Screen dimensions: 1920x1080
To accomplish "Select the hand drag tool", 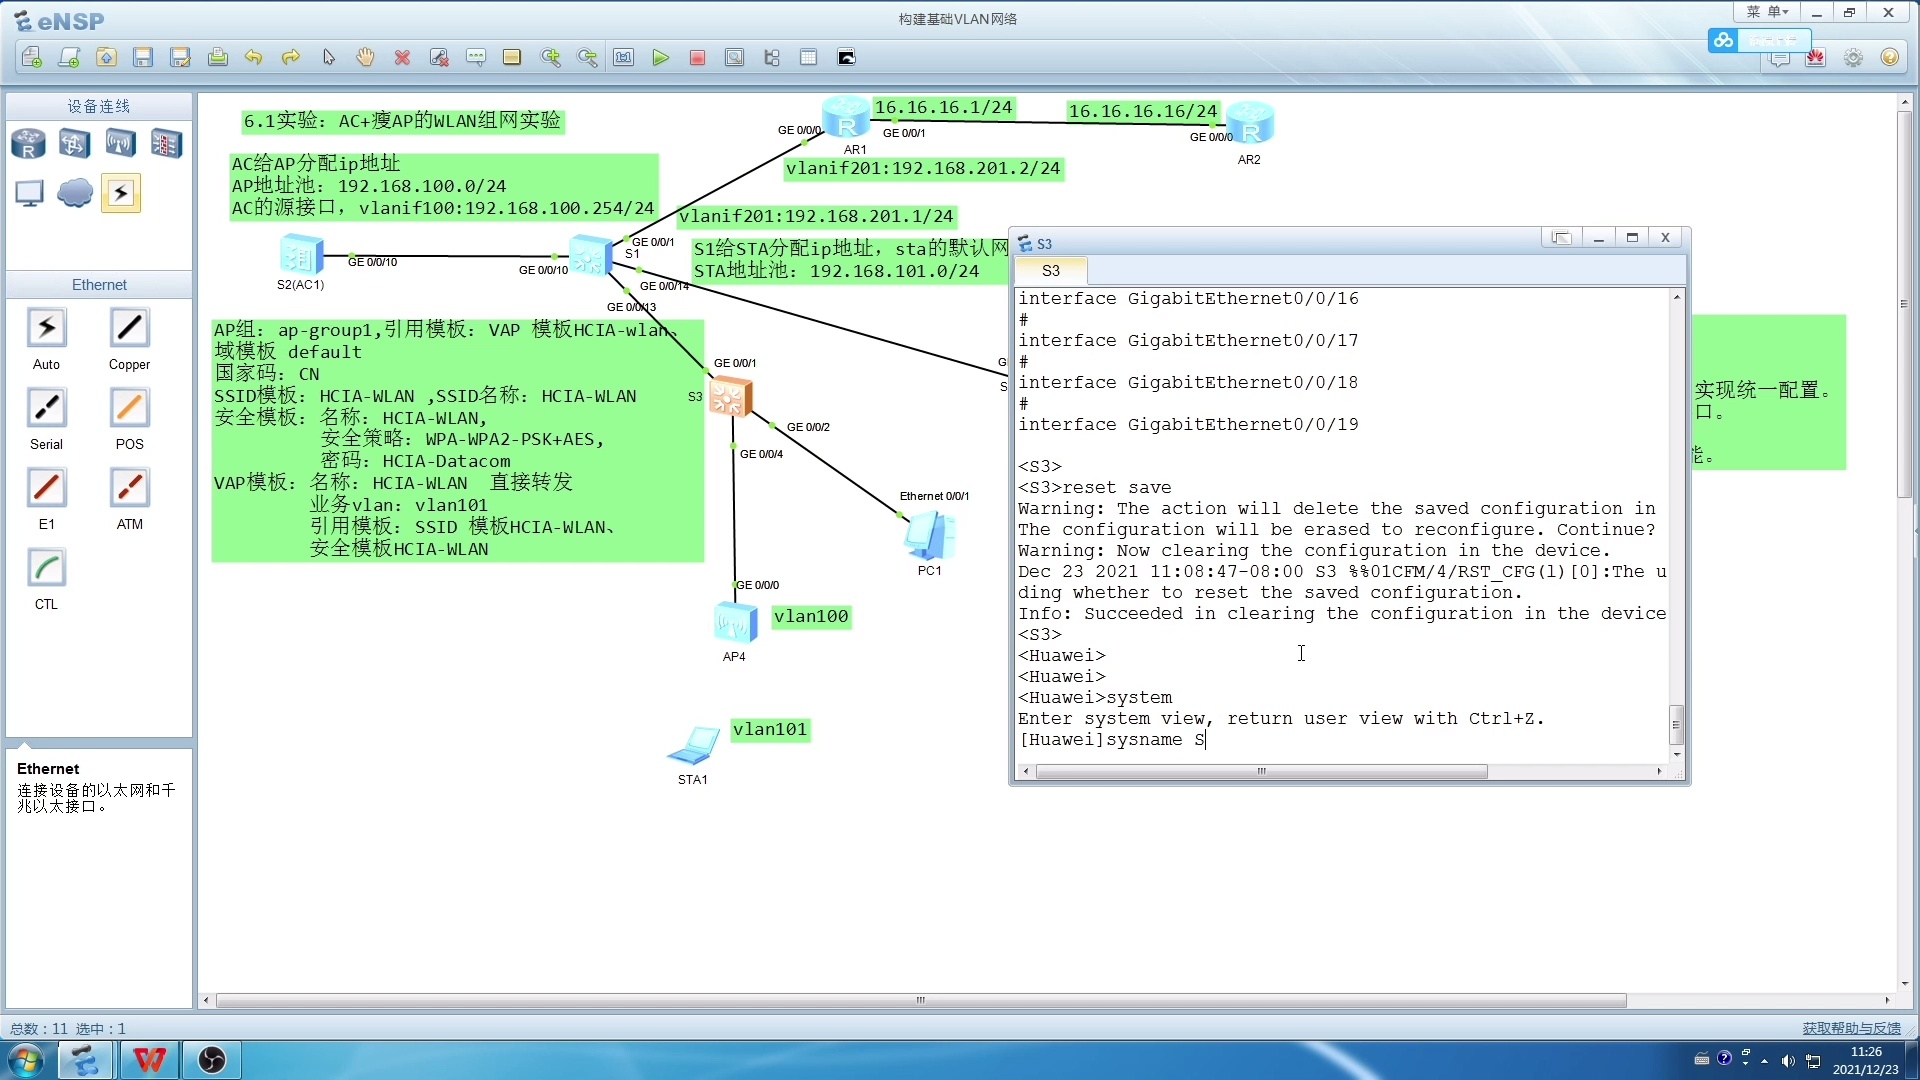I will pos(365,58).
